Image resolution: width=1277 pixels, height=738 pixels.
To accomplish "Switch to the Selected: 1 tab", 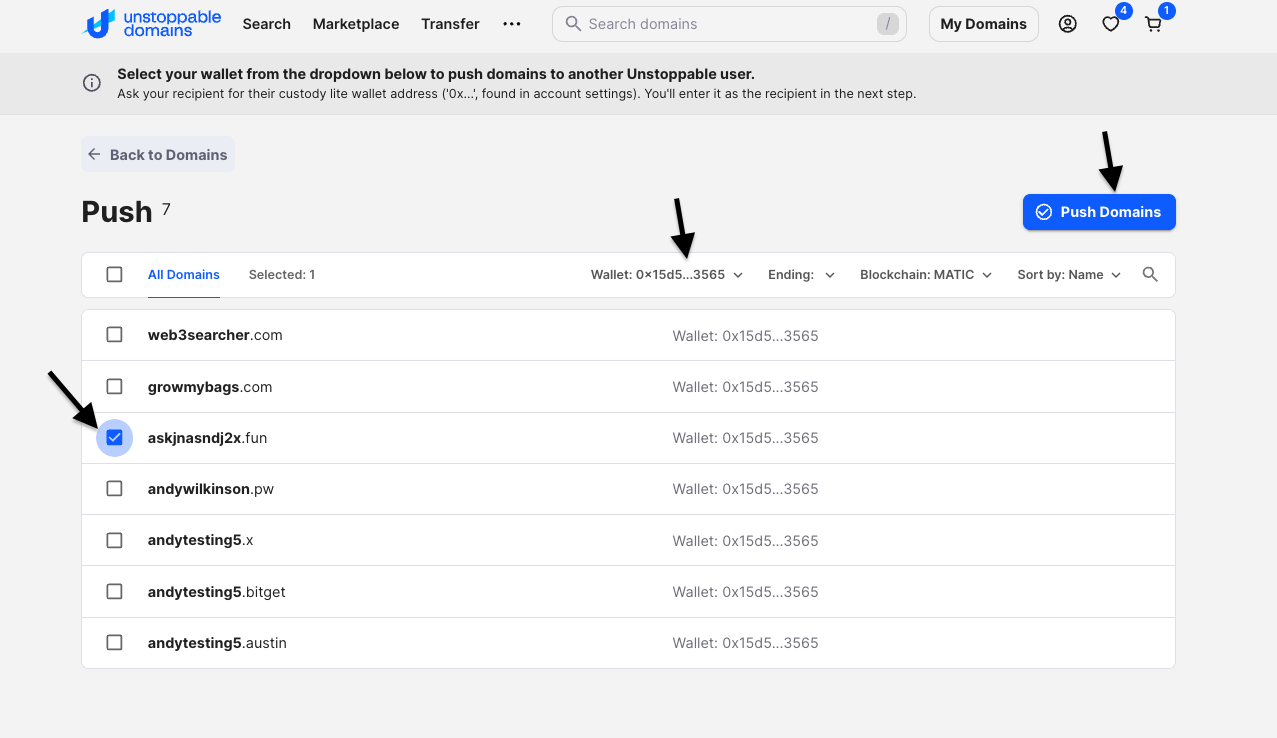I will (x=282, y=274).
